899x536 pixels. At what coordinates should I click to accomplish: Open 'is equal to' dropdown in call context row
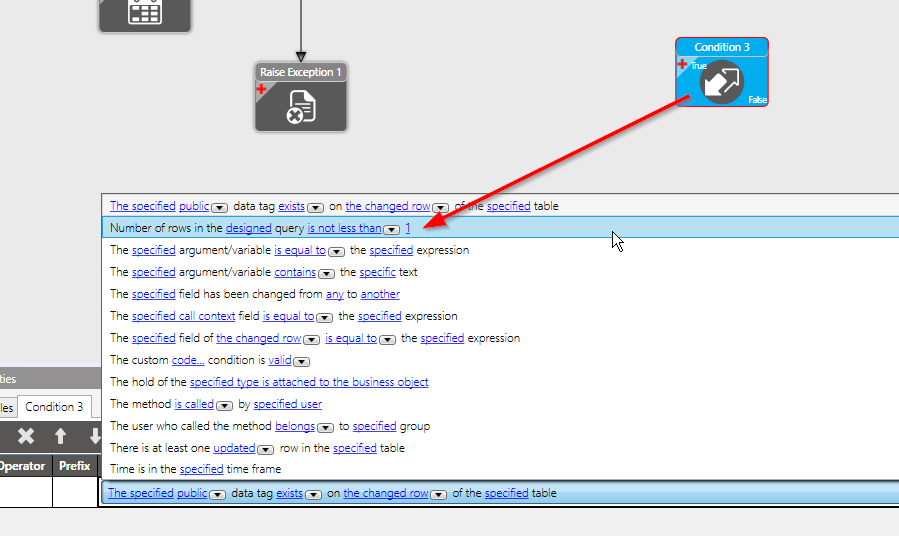click(x=325, y=318)
